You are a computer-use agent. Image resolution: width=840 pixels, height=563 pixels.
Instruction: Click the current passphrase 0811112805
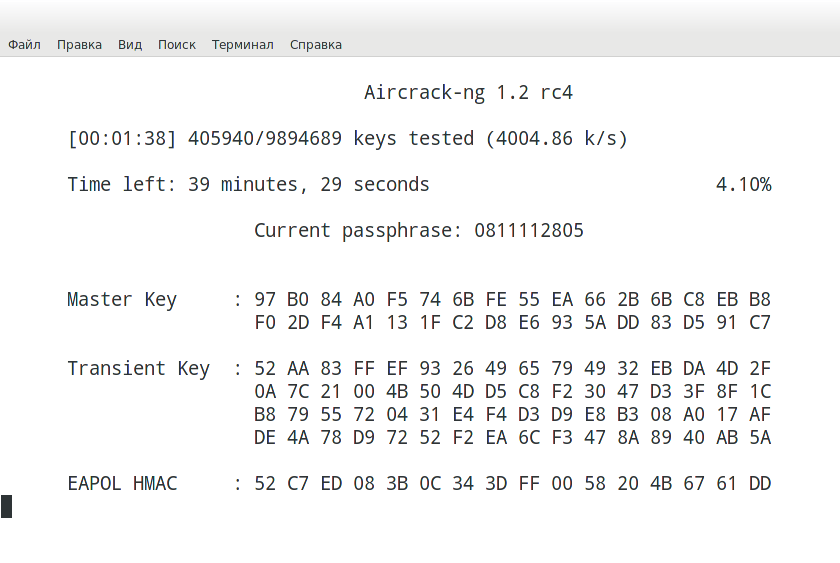coord(528,231)
